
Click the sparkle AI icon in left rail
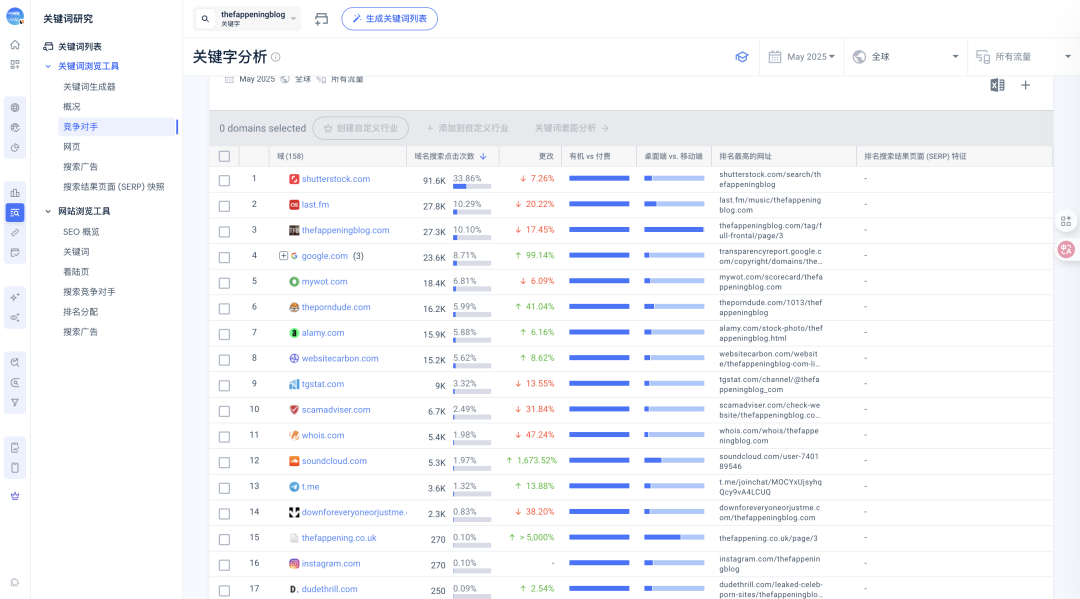coord(14,297)
